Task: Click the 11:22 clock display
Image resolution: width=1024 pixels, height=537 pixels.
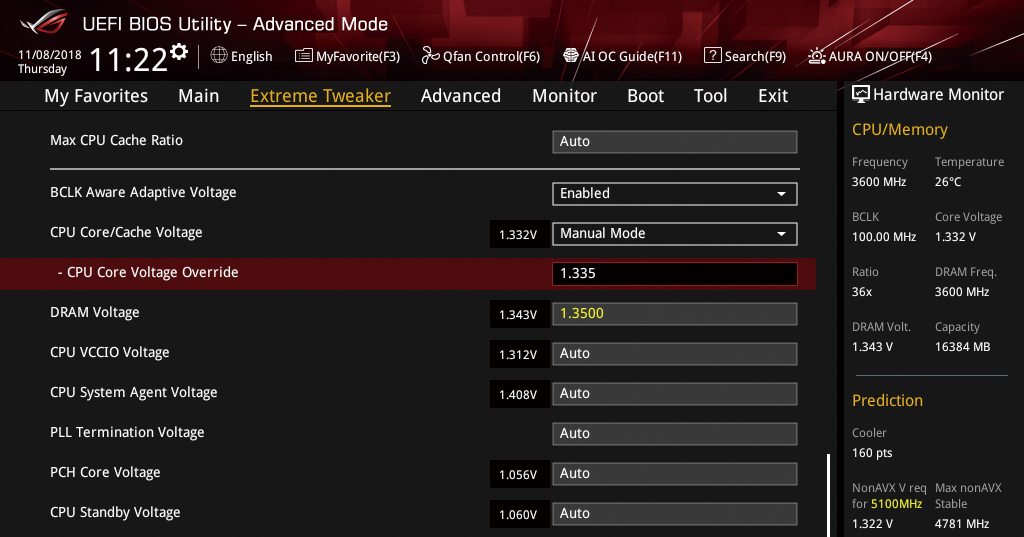Action: [129, 60]
